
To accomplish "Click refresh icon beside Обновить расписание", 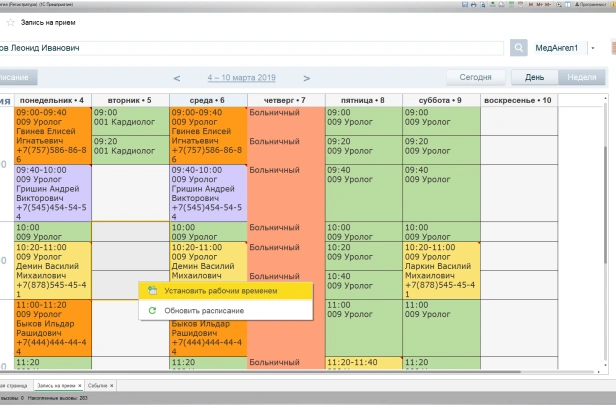I will pyautogui.click(x=152, y=310).
